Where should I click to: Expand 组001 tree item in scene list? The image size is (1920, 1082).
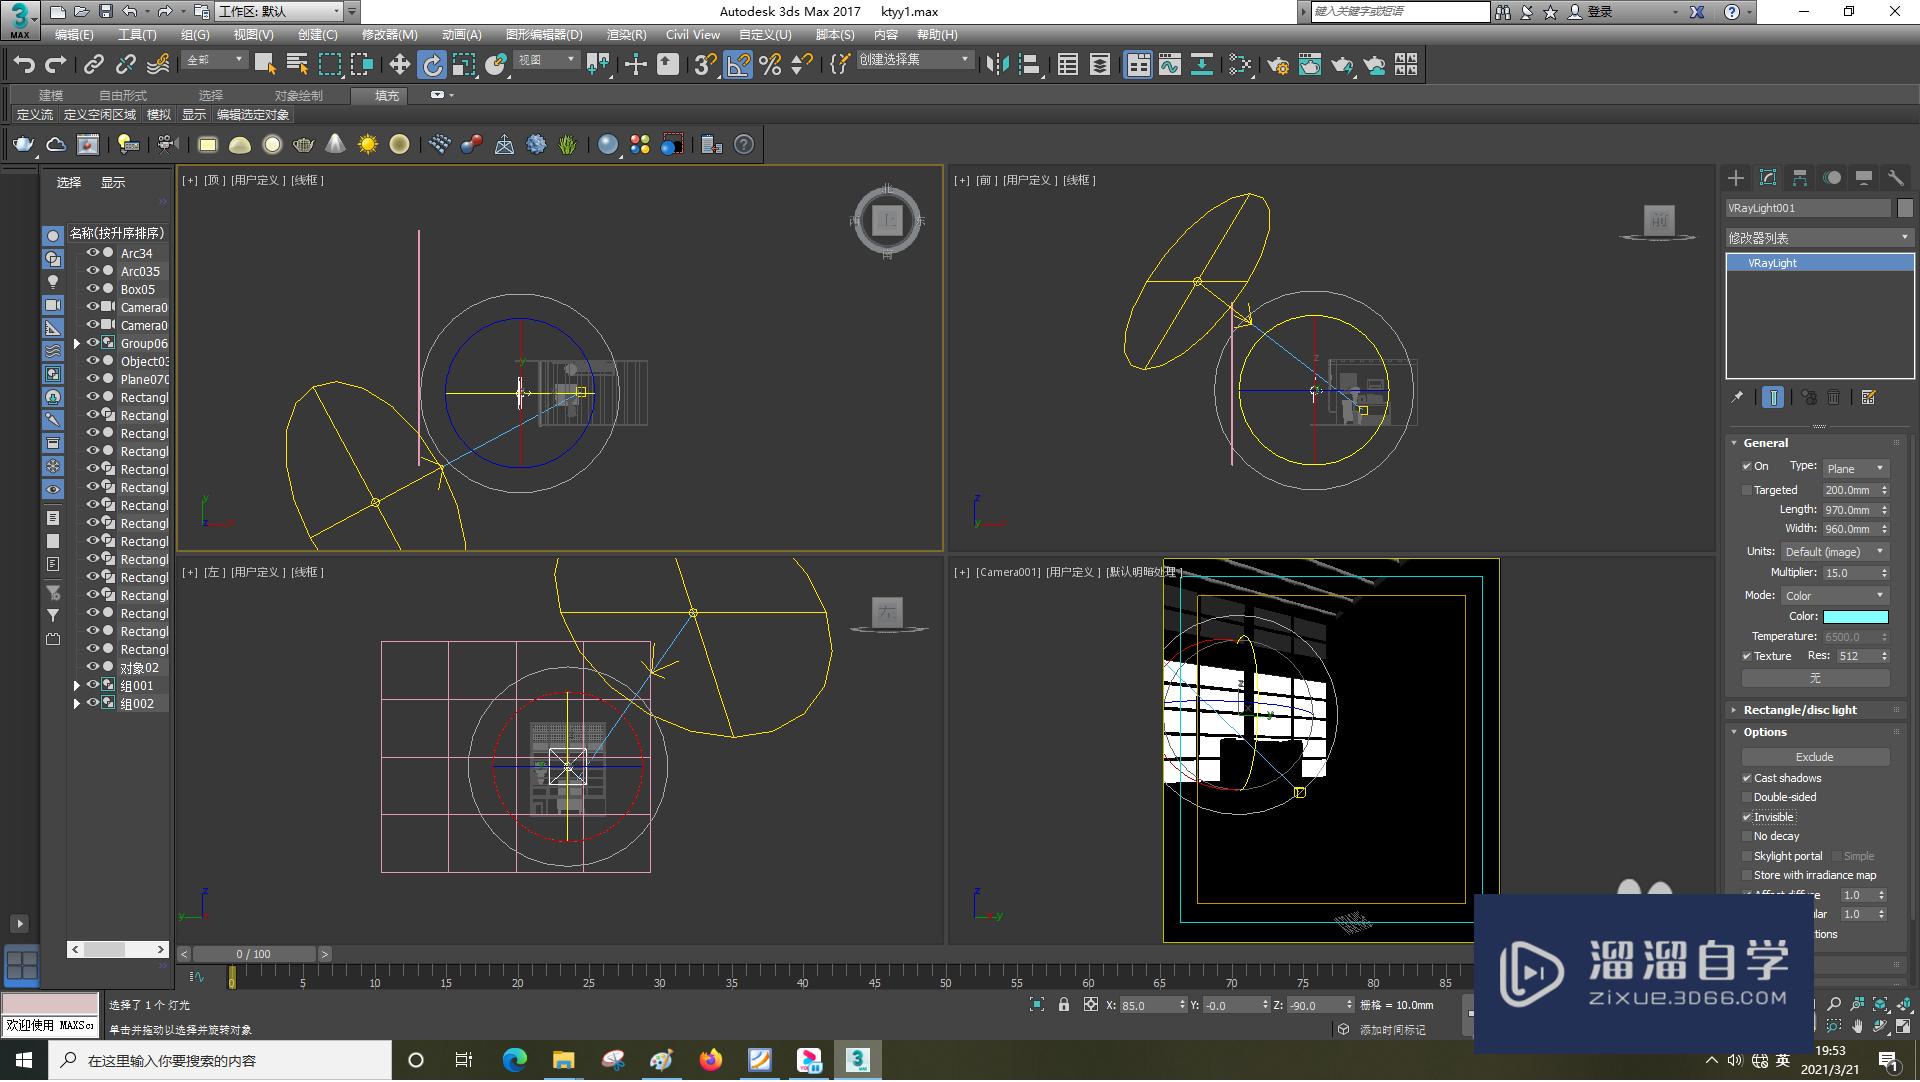click(75, 684)
